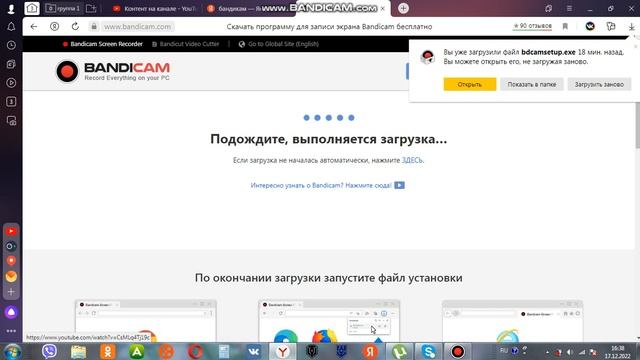Open the feedback/extensions icon beside VK
The height and width of the screenshot is (360, 640).
click(611, 27)
